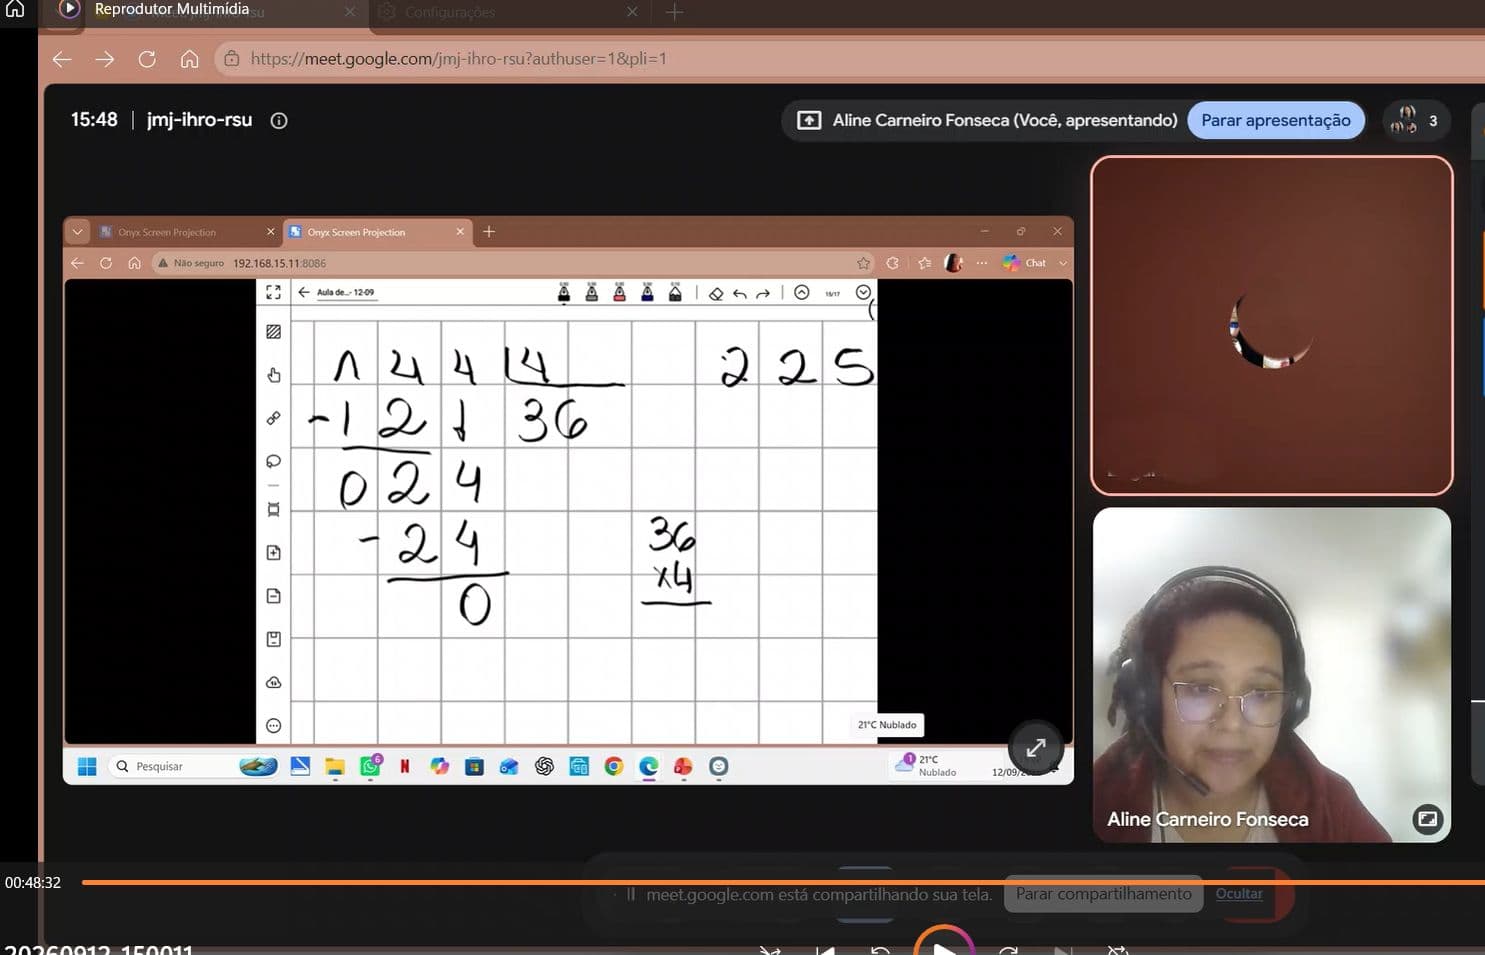Open the Windows Start menu in shared taskbar
Viewport: 1485px width, 955px height.
pos(87,766)
